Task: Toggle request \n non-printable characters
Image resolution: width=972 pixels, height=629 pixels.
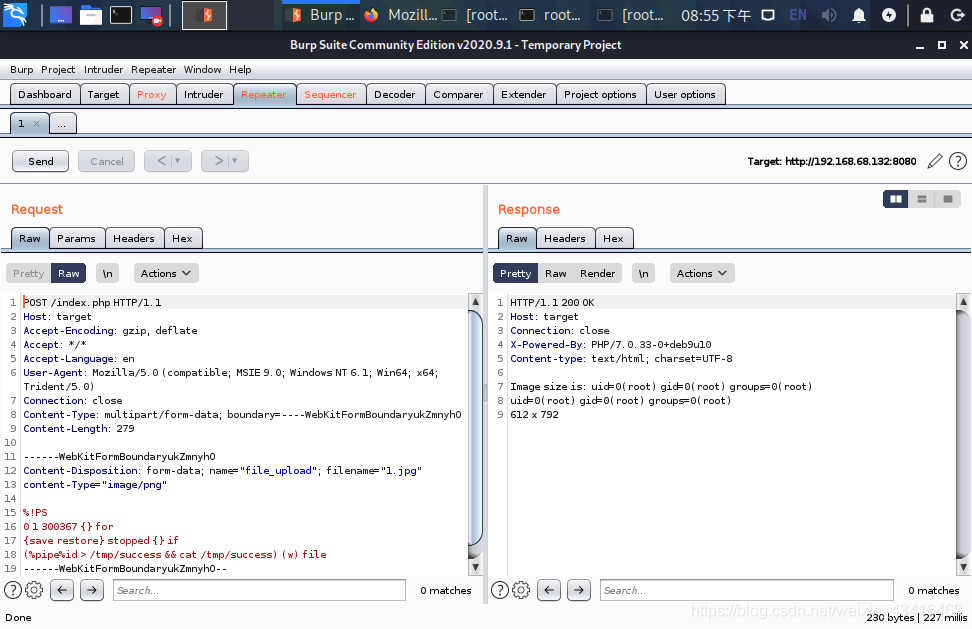Action: [x=107, y=273]
